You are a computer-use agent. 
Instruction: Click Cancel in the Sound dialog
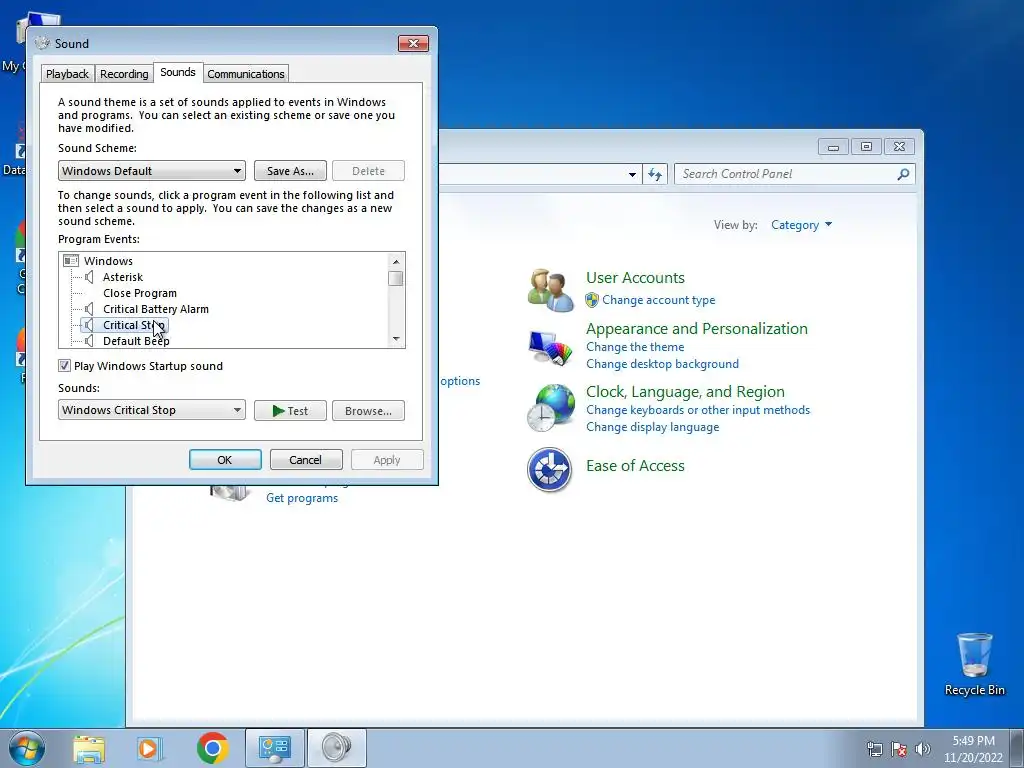pyautogui.click(x=306, y=460)
